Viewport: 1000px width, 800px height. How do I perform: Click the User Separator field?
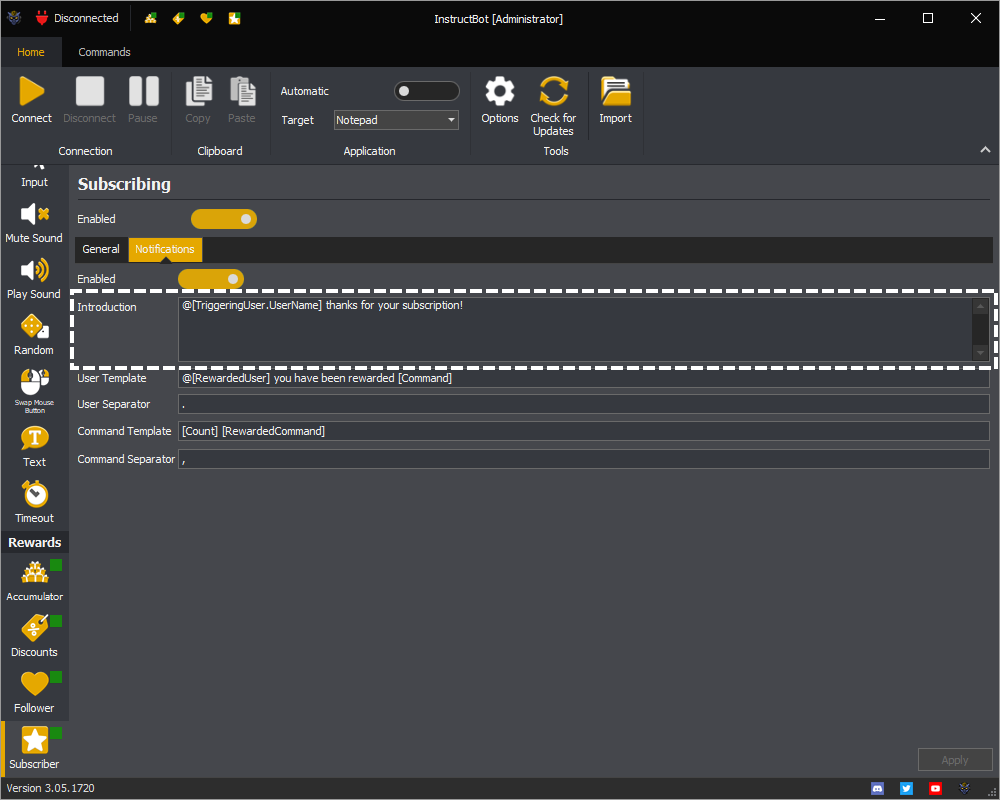pos(584,404)
